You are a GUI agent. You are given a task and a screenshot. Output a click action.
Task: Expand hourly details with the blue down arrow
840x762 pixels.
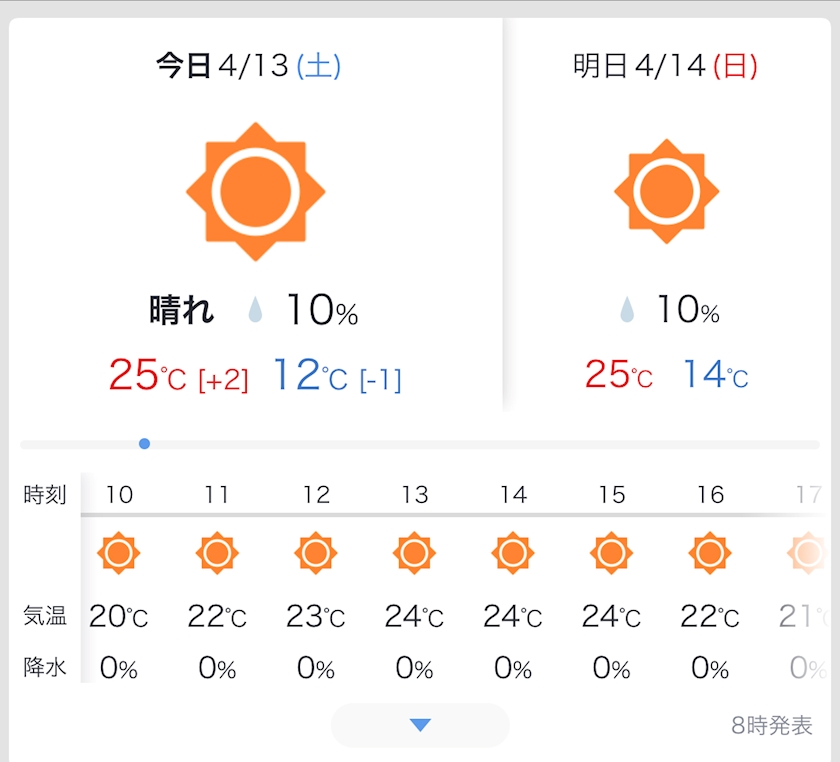[420, 725]
